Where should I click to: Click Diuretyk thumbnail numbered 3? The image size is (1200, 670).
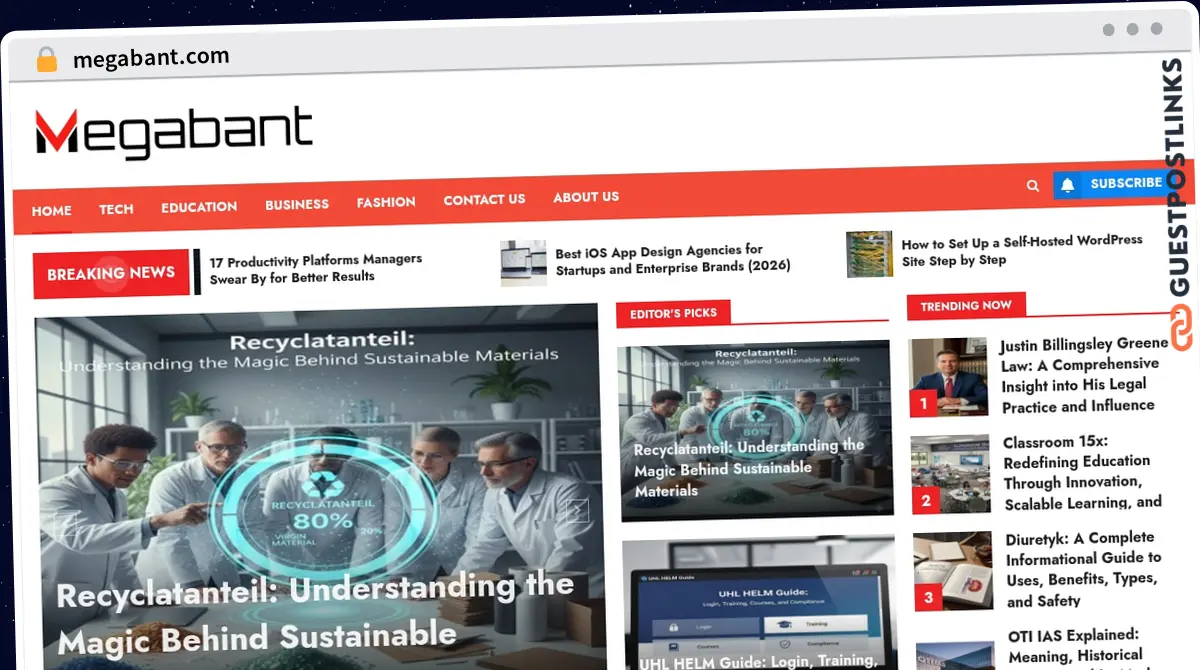953,571
